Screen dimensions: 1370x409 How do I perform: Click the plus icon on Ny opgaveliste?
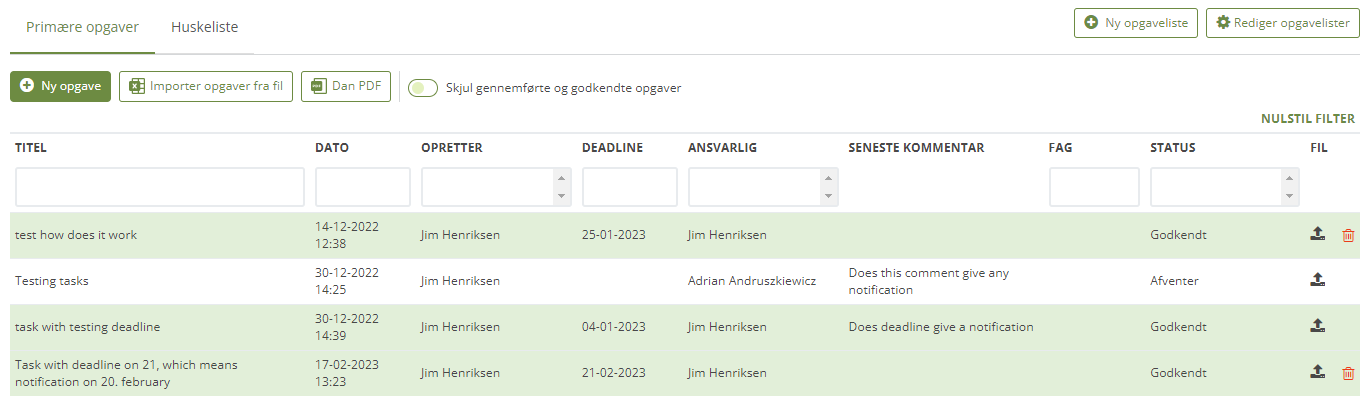1092,23
